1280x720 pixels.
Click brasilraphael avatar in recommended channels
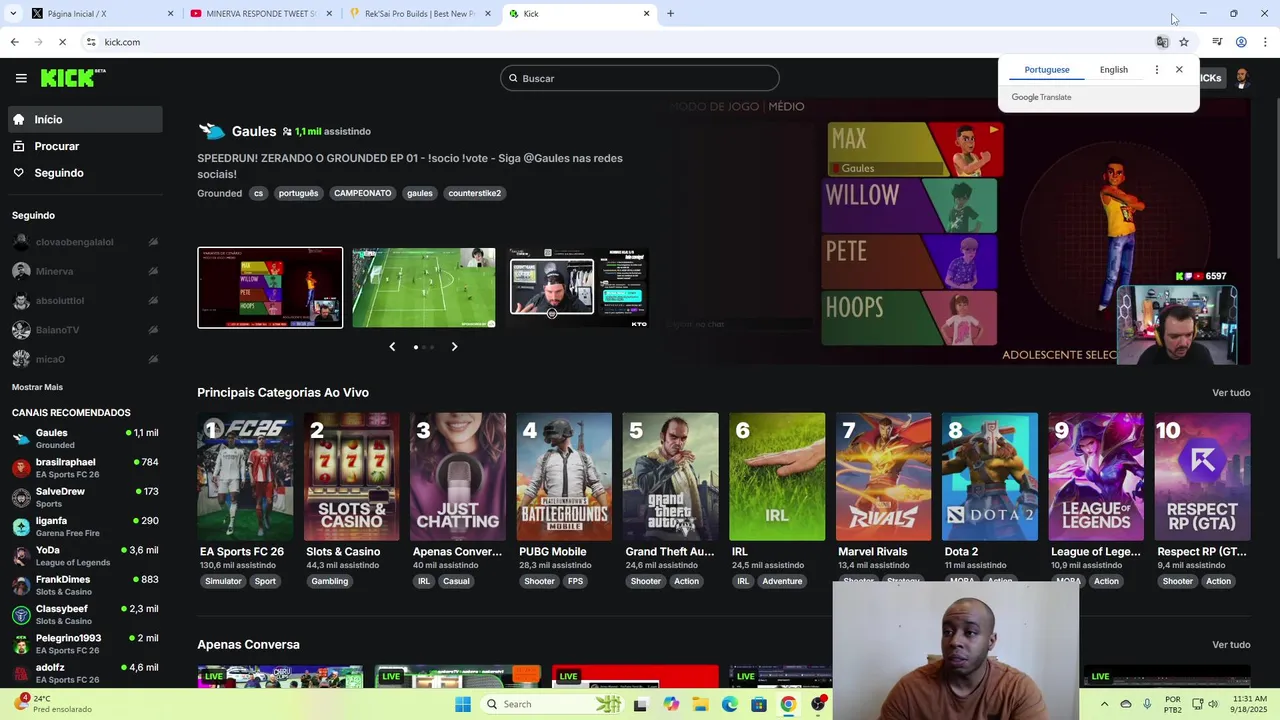[21, 469]
